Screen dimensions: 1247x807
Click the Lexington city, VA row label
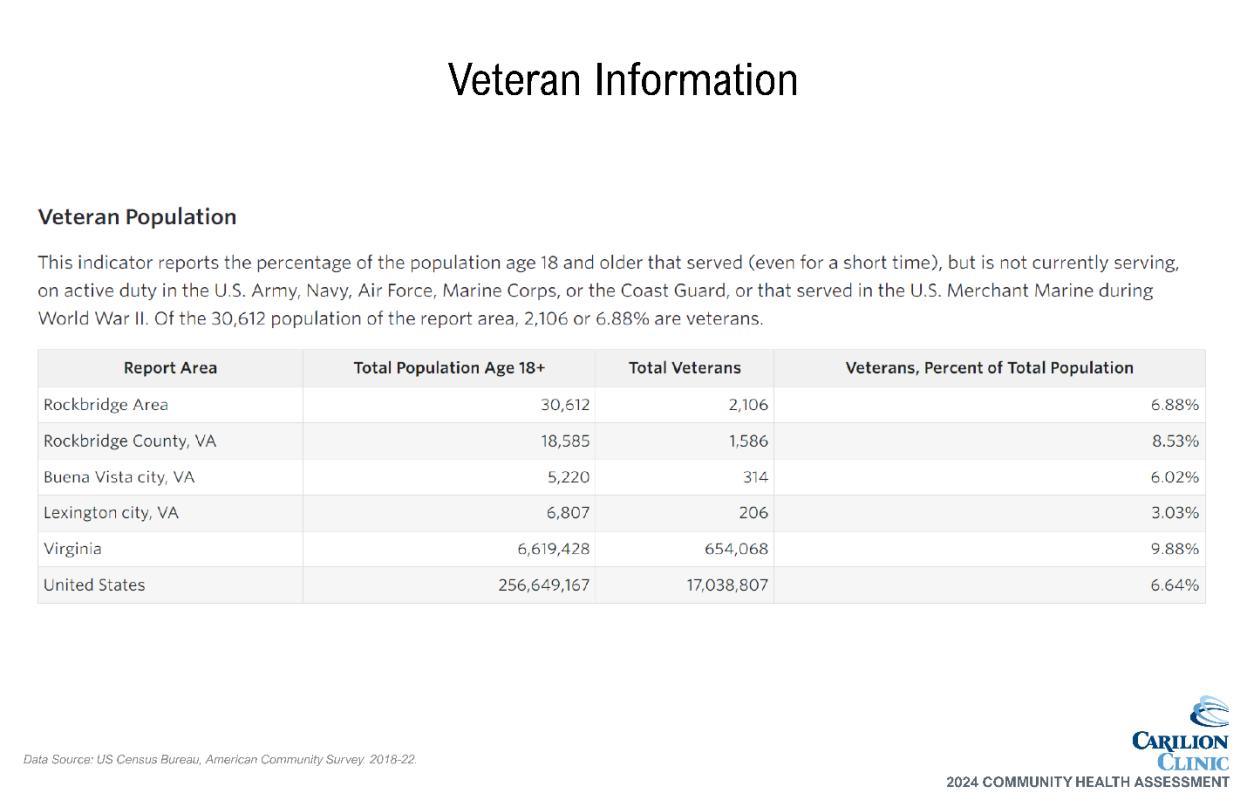pyautogui.click(x=111, y=513)
